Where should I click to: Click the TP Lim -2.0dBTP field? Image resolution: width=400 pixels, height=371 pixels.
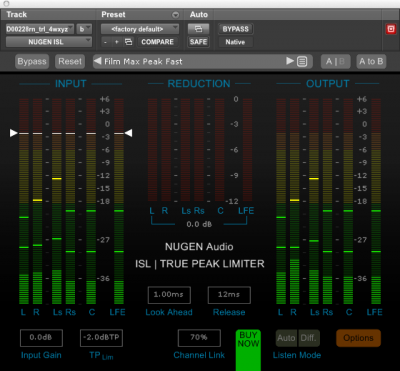pyautogui.click(x=101, y=338)
